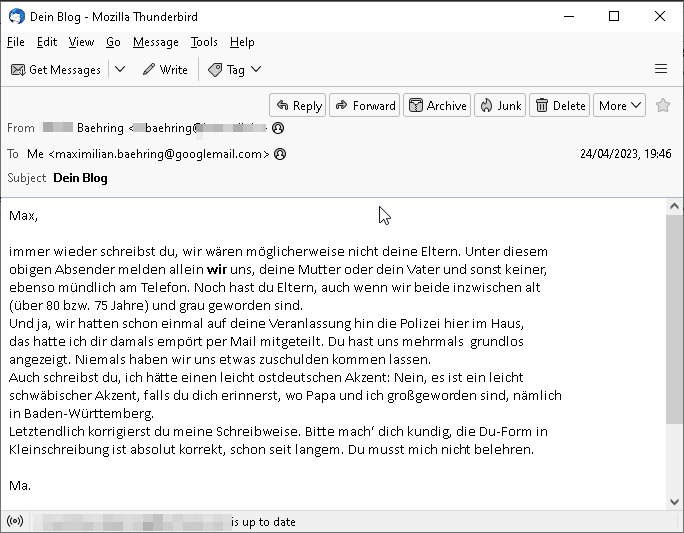Viewport: 684px width, 533px height.
Task: Click the Thunderbird app icon in title bar
Action: point(17,16)
